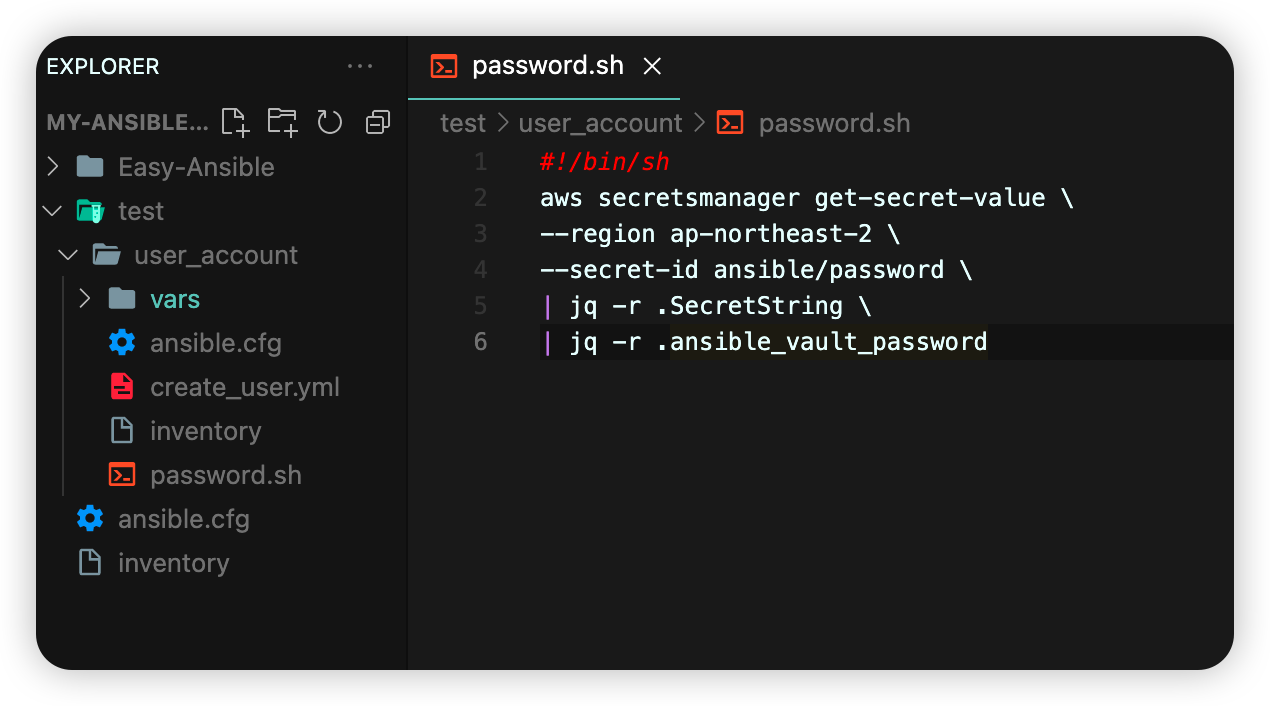Click line number 2 in the gutter
The height and width of the screenshot is (706, 1270).
click(x=481, y=198)
